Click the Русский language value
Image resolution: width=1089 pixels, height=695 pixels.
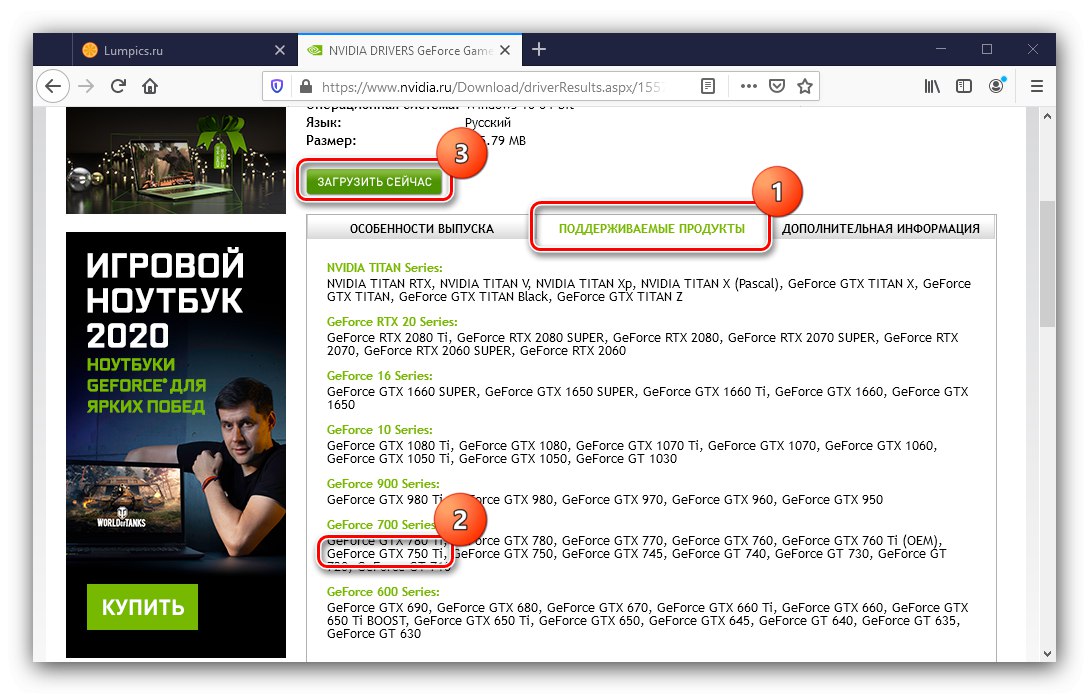(x=488, y=123)
